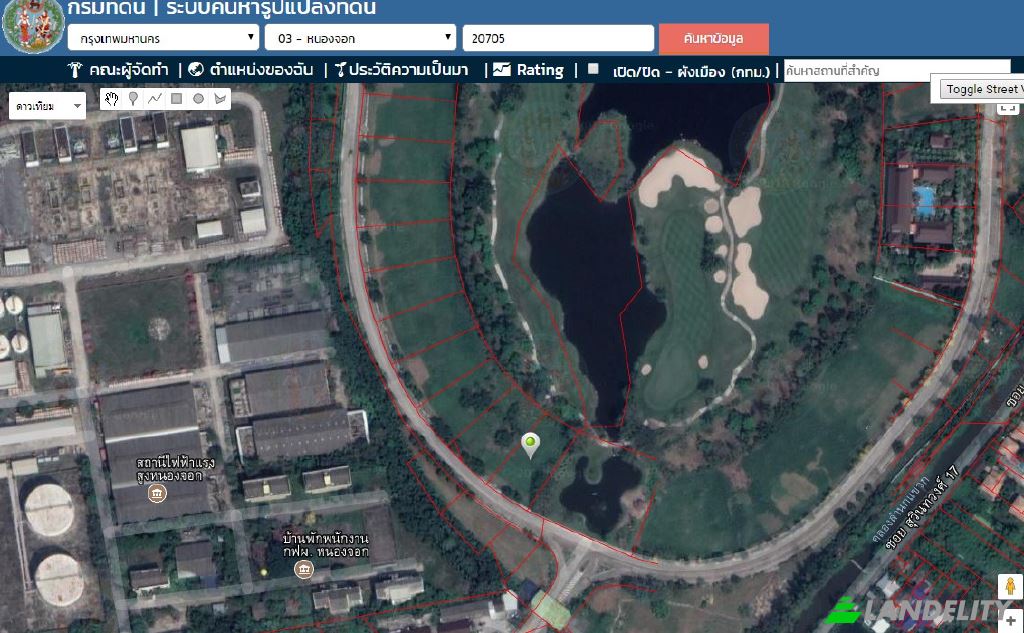Expand the 03 - หนองจอก district dropdown
The image size is (1024, 633).
pos(360,38)
